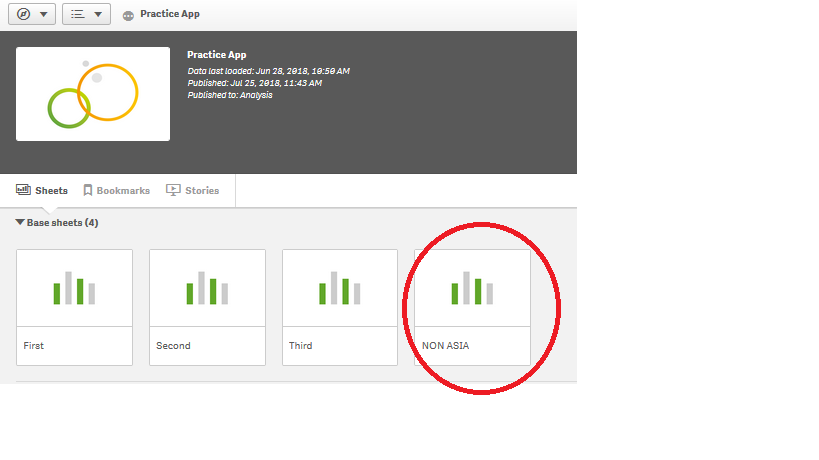Switch to the Stories tab
Viewport: 819px width, 460px height.
[193, 191]
